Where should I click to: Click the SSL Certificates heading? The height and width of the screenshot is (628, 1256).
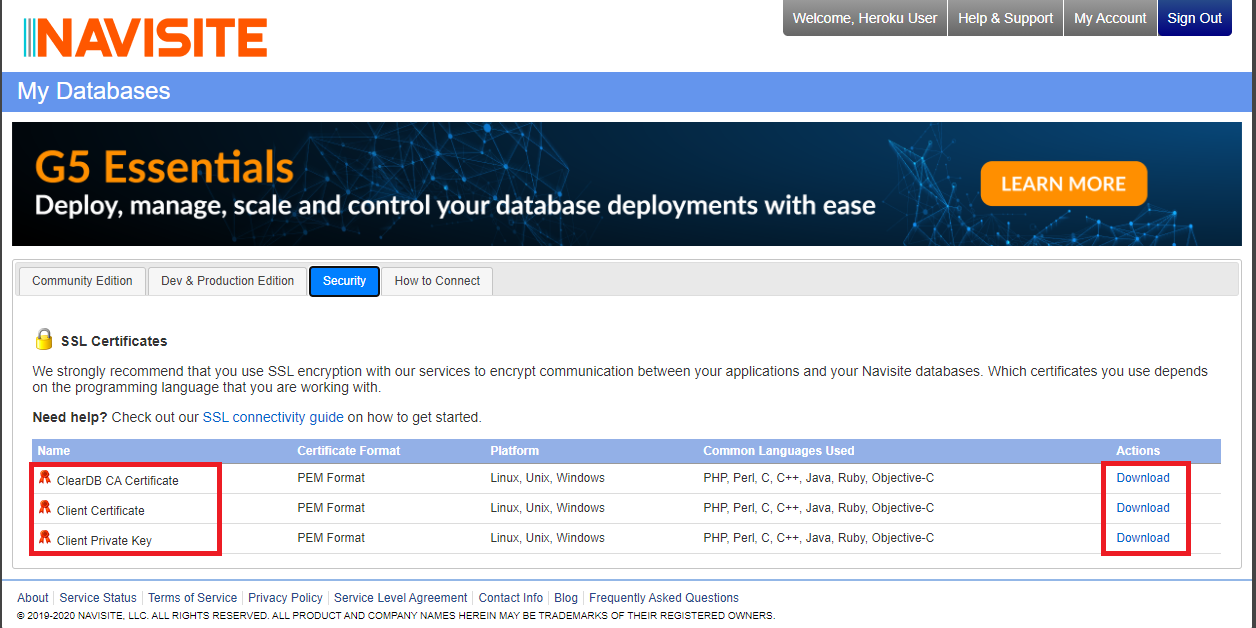(114, 341)
